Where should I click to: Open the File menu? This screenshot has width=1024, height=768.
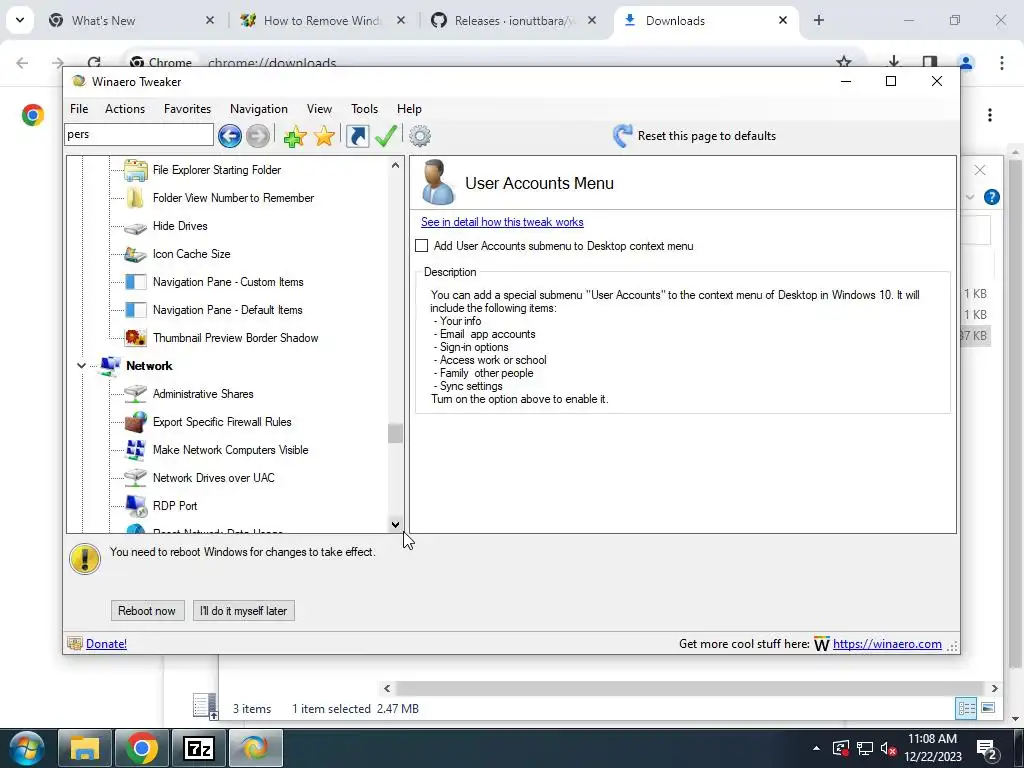tap(79, 109)
